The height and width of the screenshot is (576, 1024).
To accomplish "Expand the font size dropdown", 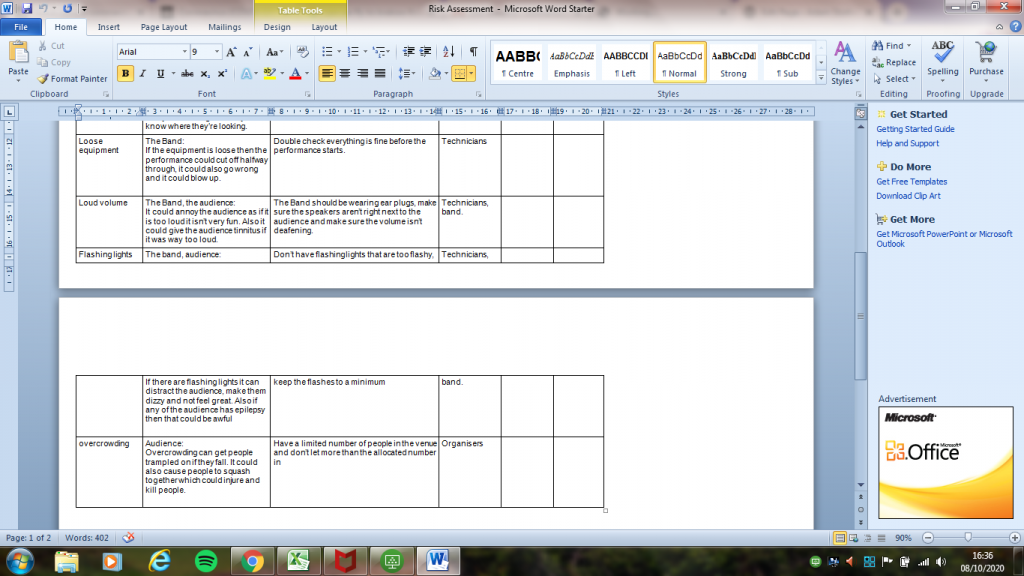I will pyautogui.click(x=215, y=52).
